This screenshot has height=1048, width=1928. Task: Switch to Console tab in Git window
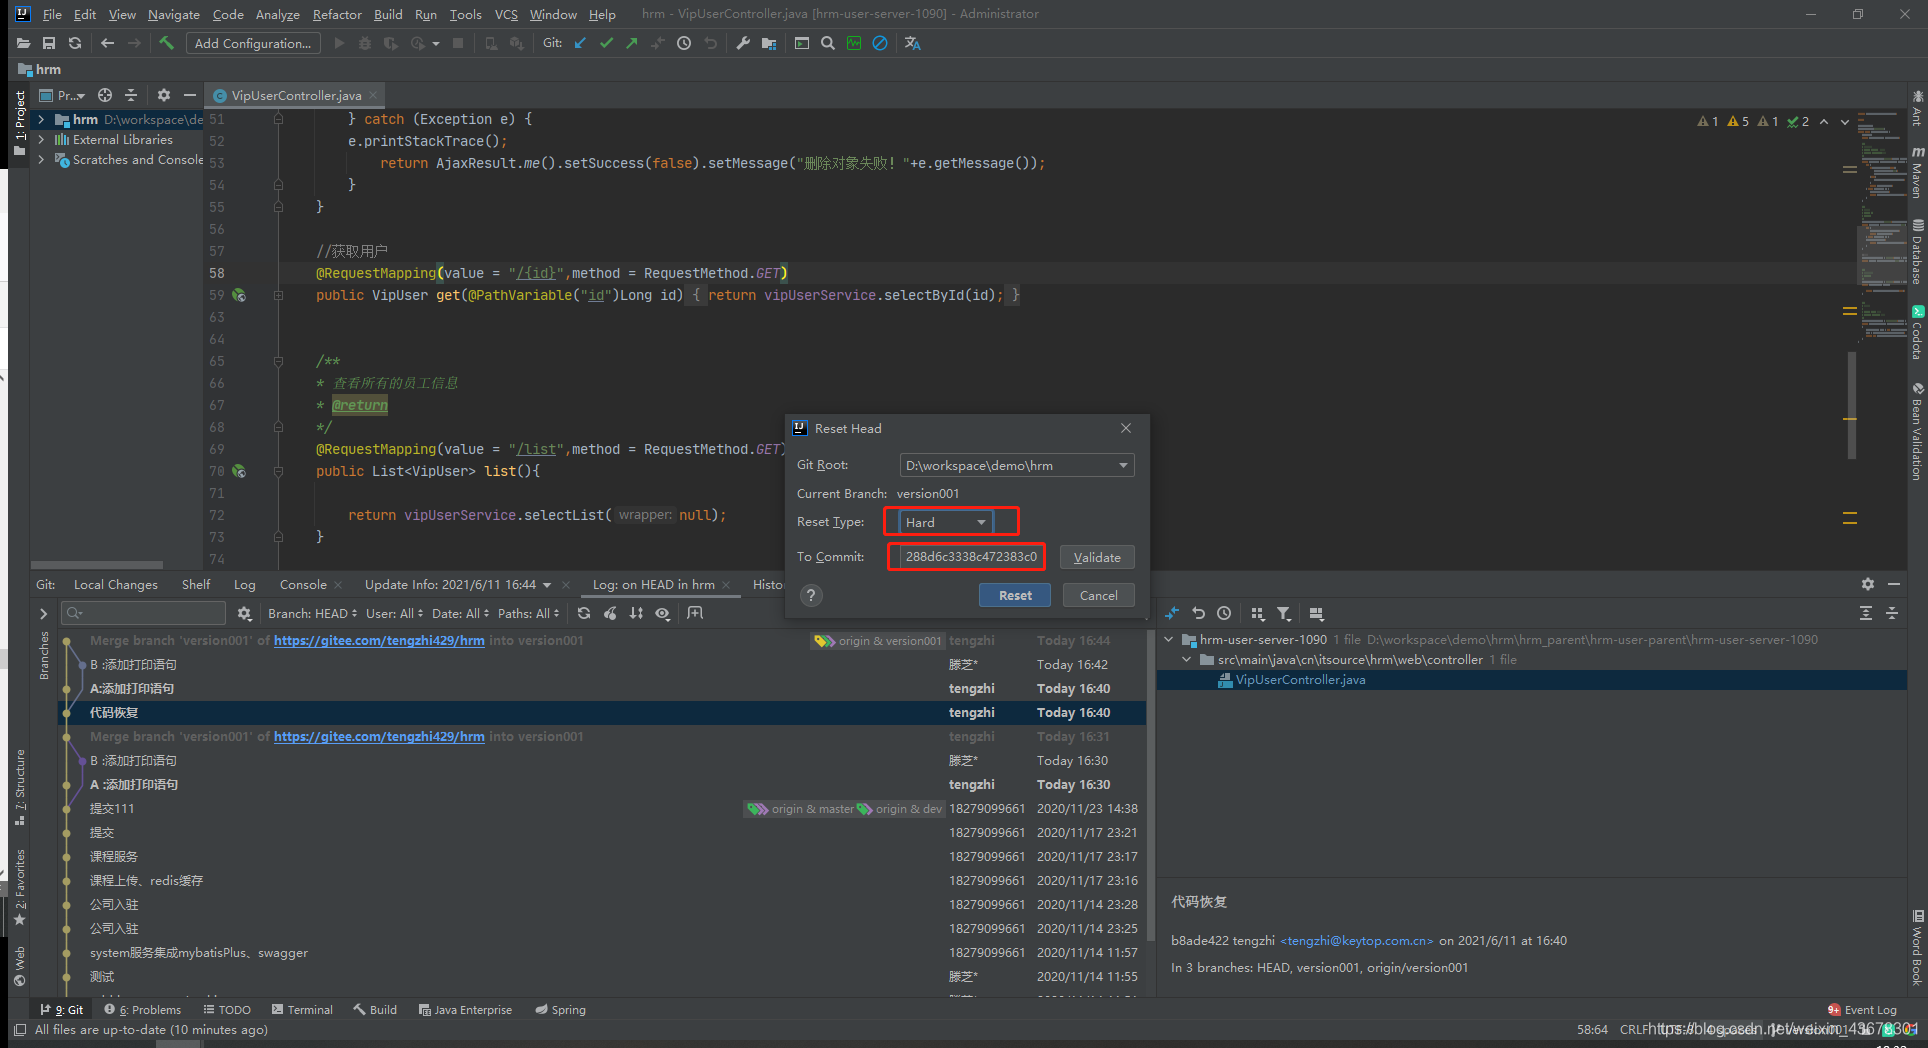click(x=303, y=584)
